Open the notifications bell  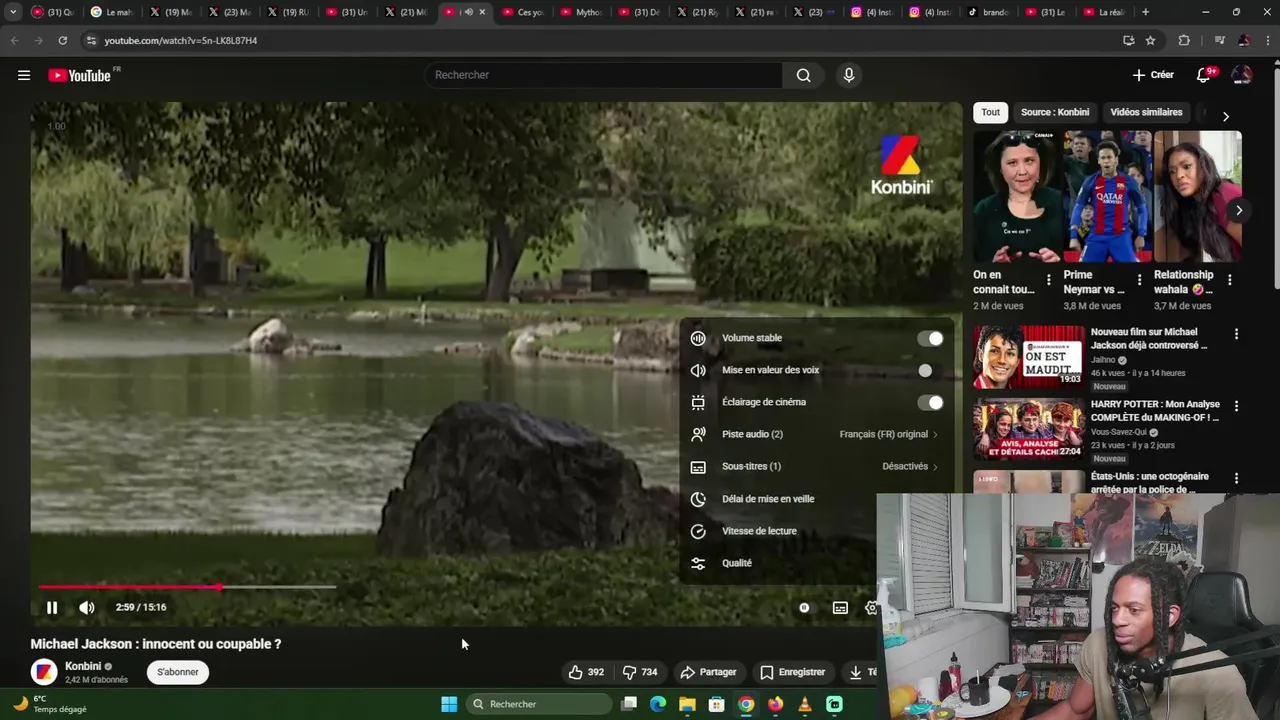click(1204, 75)
